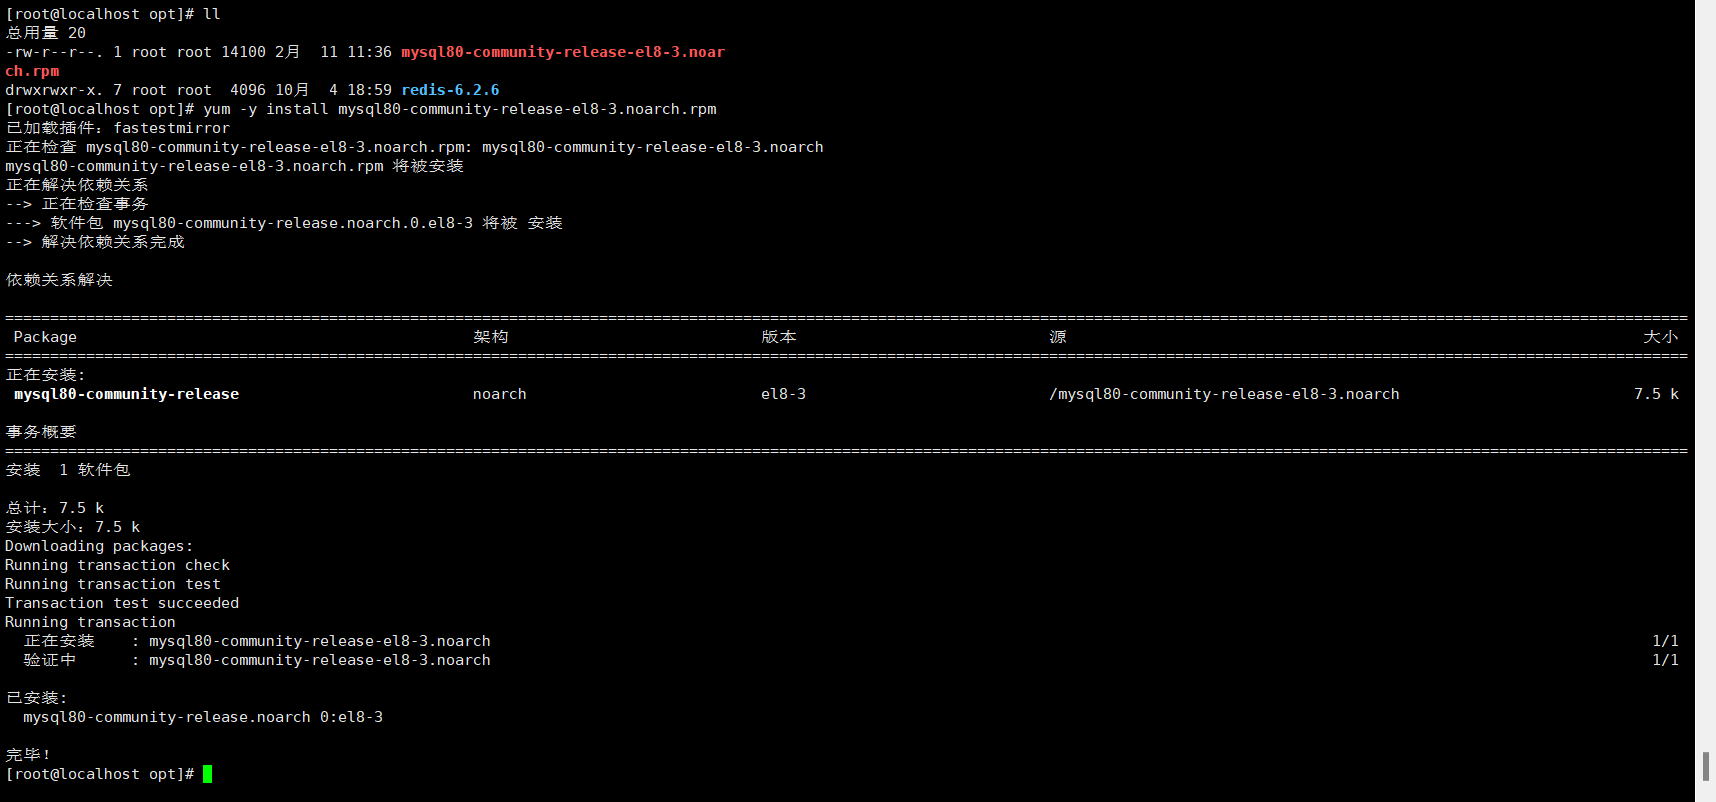This screenshot has height=802, width=1716.
Task: Click the '--> 正在检查事务' line
Action: tap(77, 204)
